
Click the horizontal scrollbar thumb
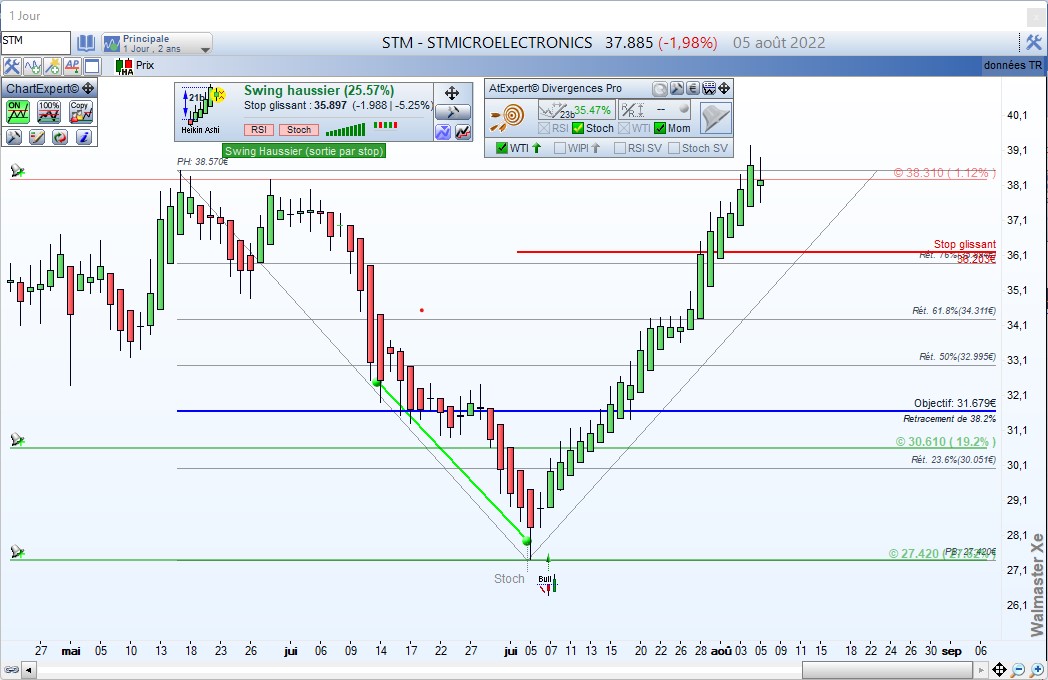pos(888,669)
